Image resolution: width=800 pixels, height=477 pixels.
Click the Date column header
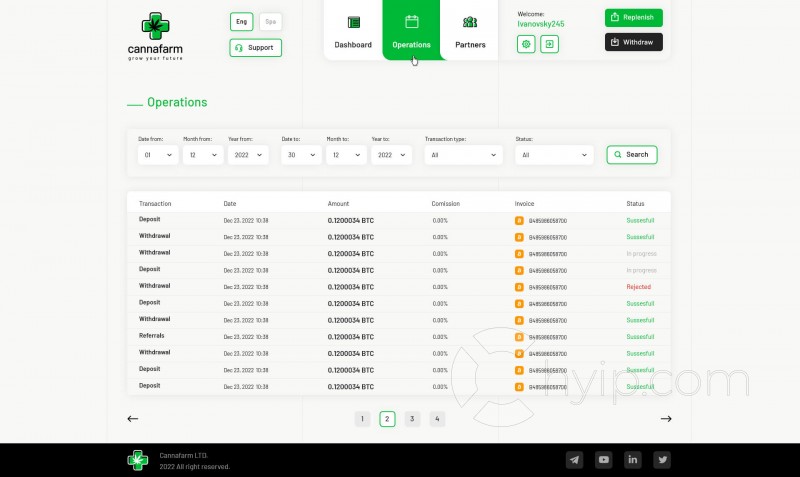tap(230, 204)
